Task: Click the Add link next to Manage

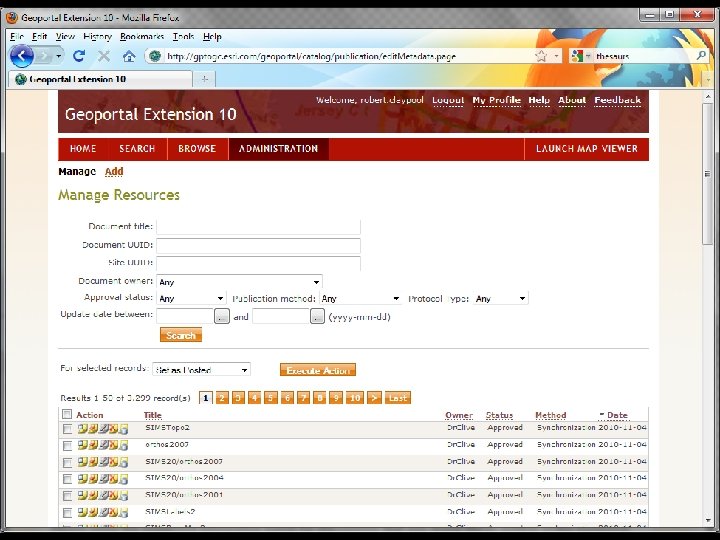Action: [114, 171]
